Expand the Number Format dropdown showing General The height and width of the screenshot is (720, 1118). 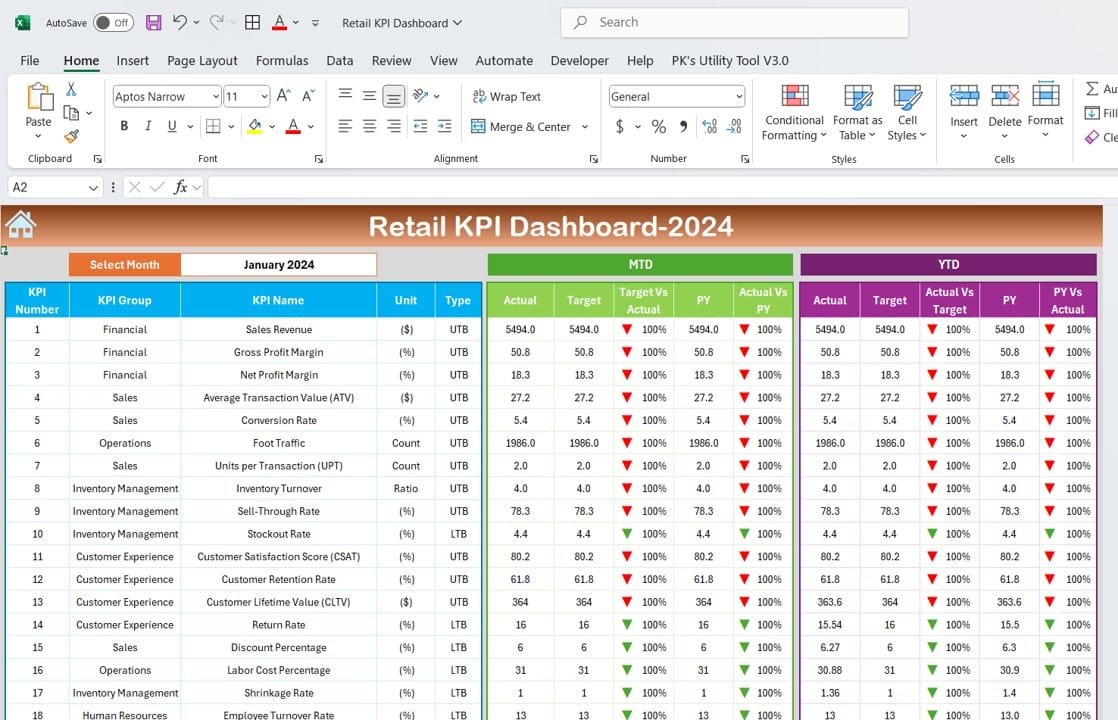(739, 97)
